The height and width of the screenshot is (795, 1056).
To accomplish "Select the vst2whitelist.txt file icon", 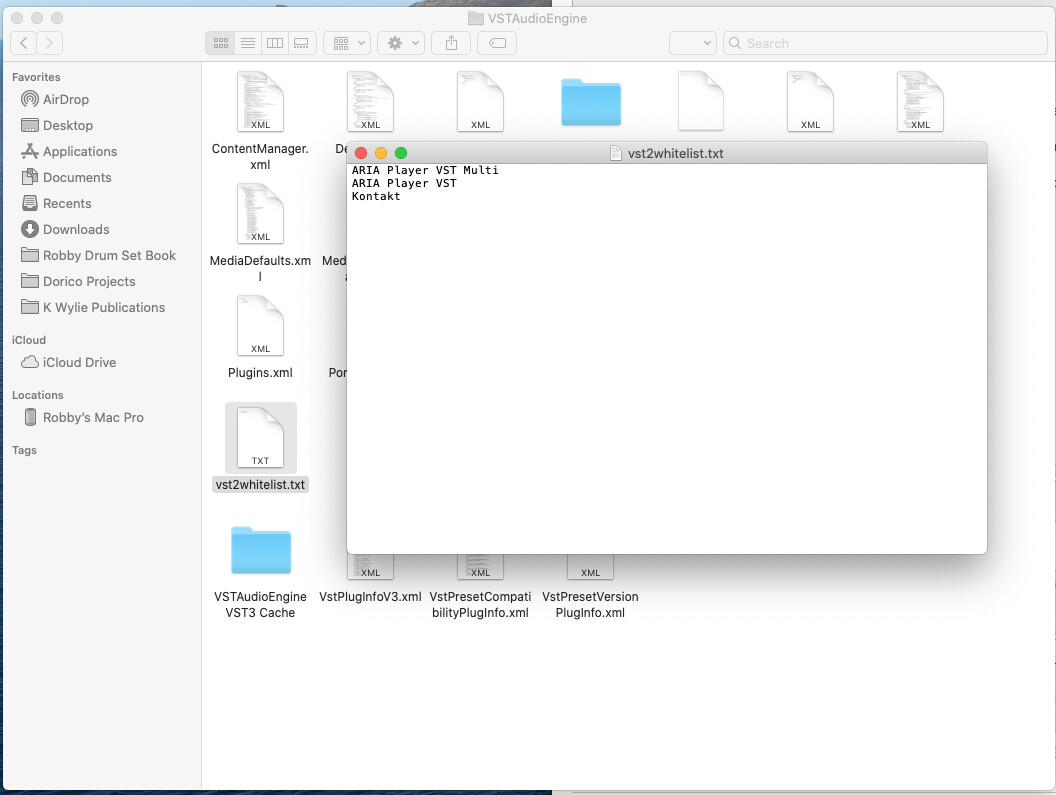I will coord(260,437).
